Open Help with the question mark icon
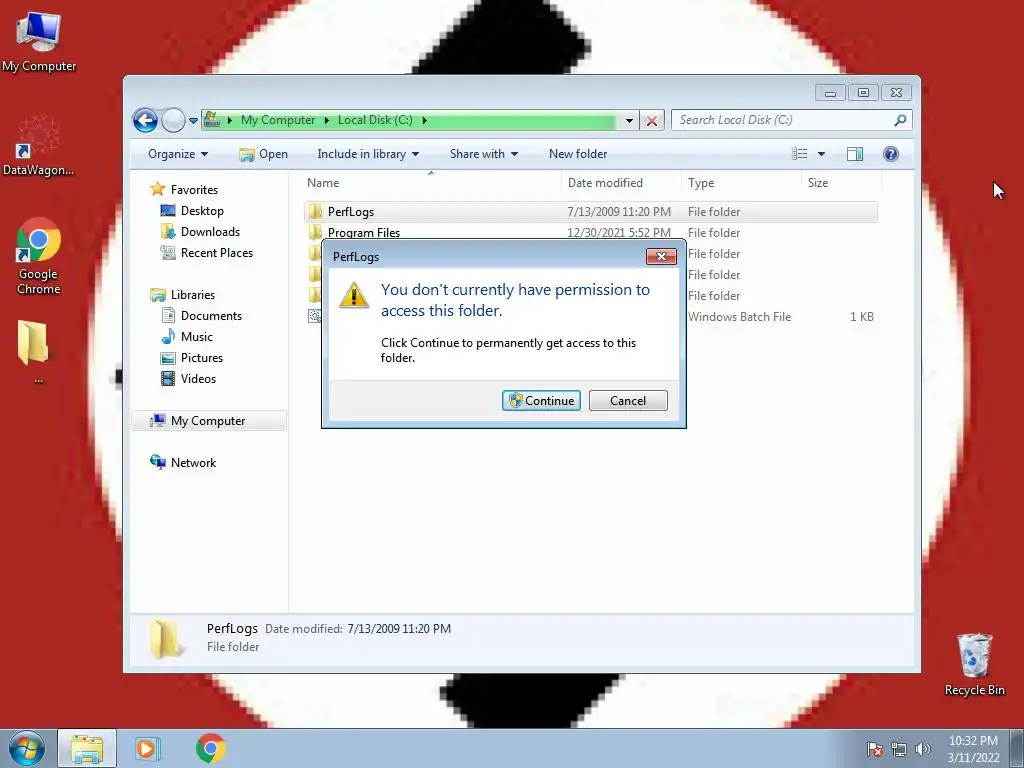1024x768 pixels. pyautogui.click(x=891, y=154)
